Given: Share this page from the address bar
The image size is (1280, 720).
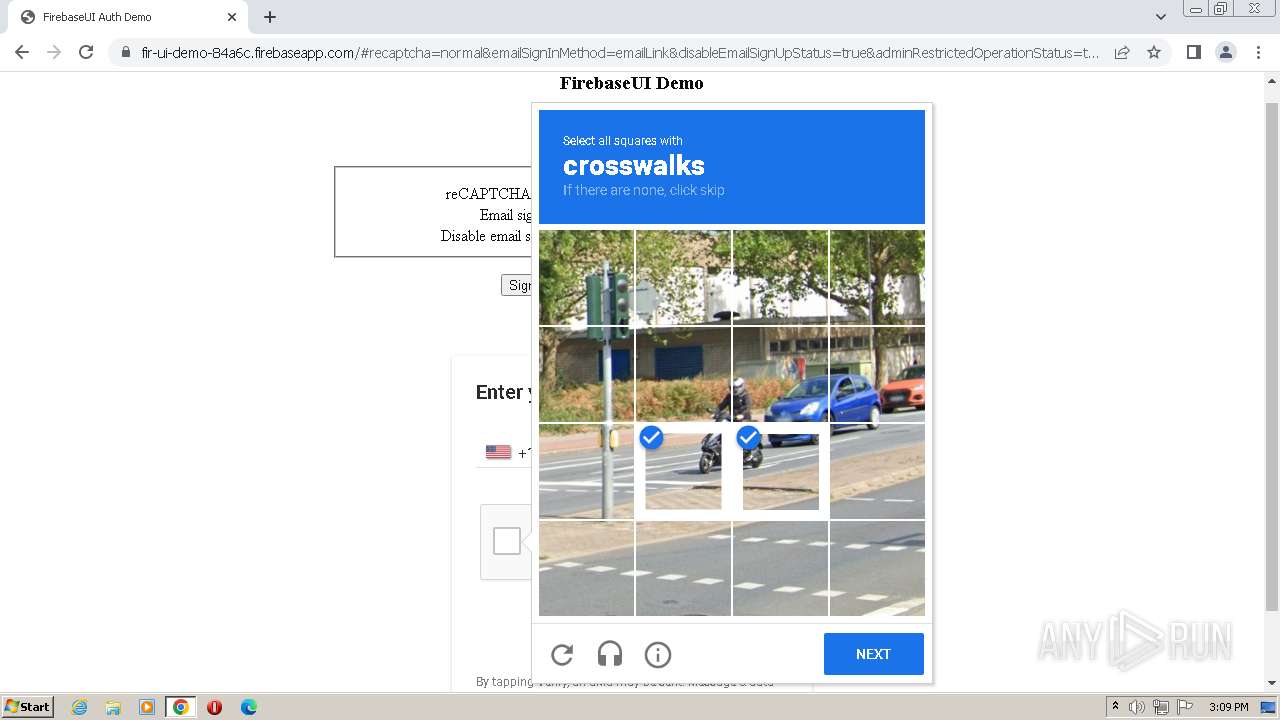Looking at the screenshot, I should point(1122,52).
